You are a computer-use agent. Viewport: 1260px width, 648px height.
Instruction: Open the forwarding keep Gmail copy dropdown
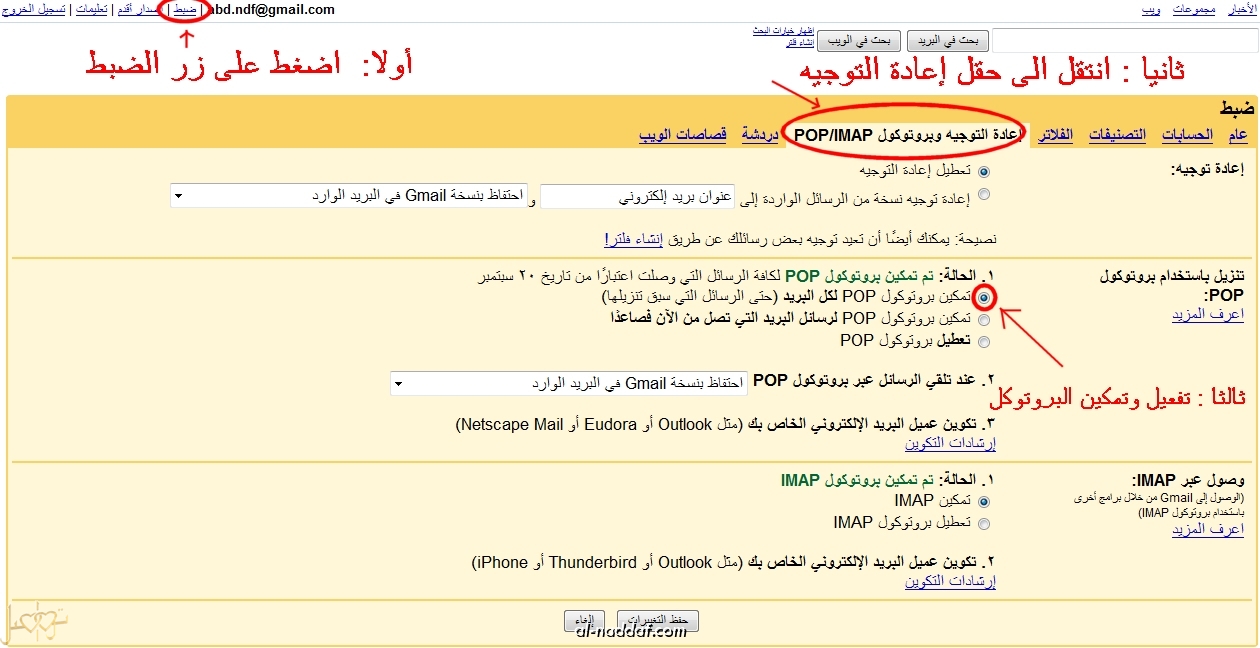pyautogui.click(x=349, y=196)
